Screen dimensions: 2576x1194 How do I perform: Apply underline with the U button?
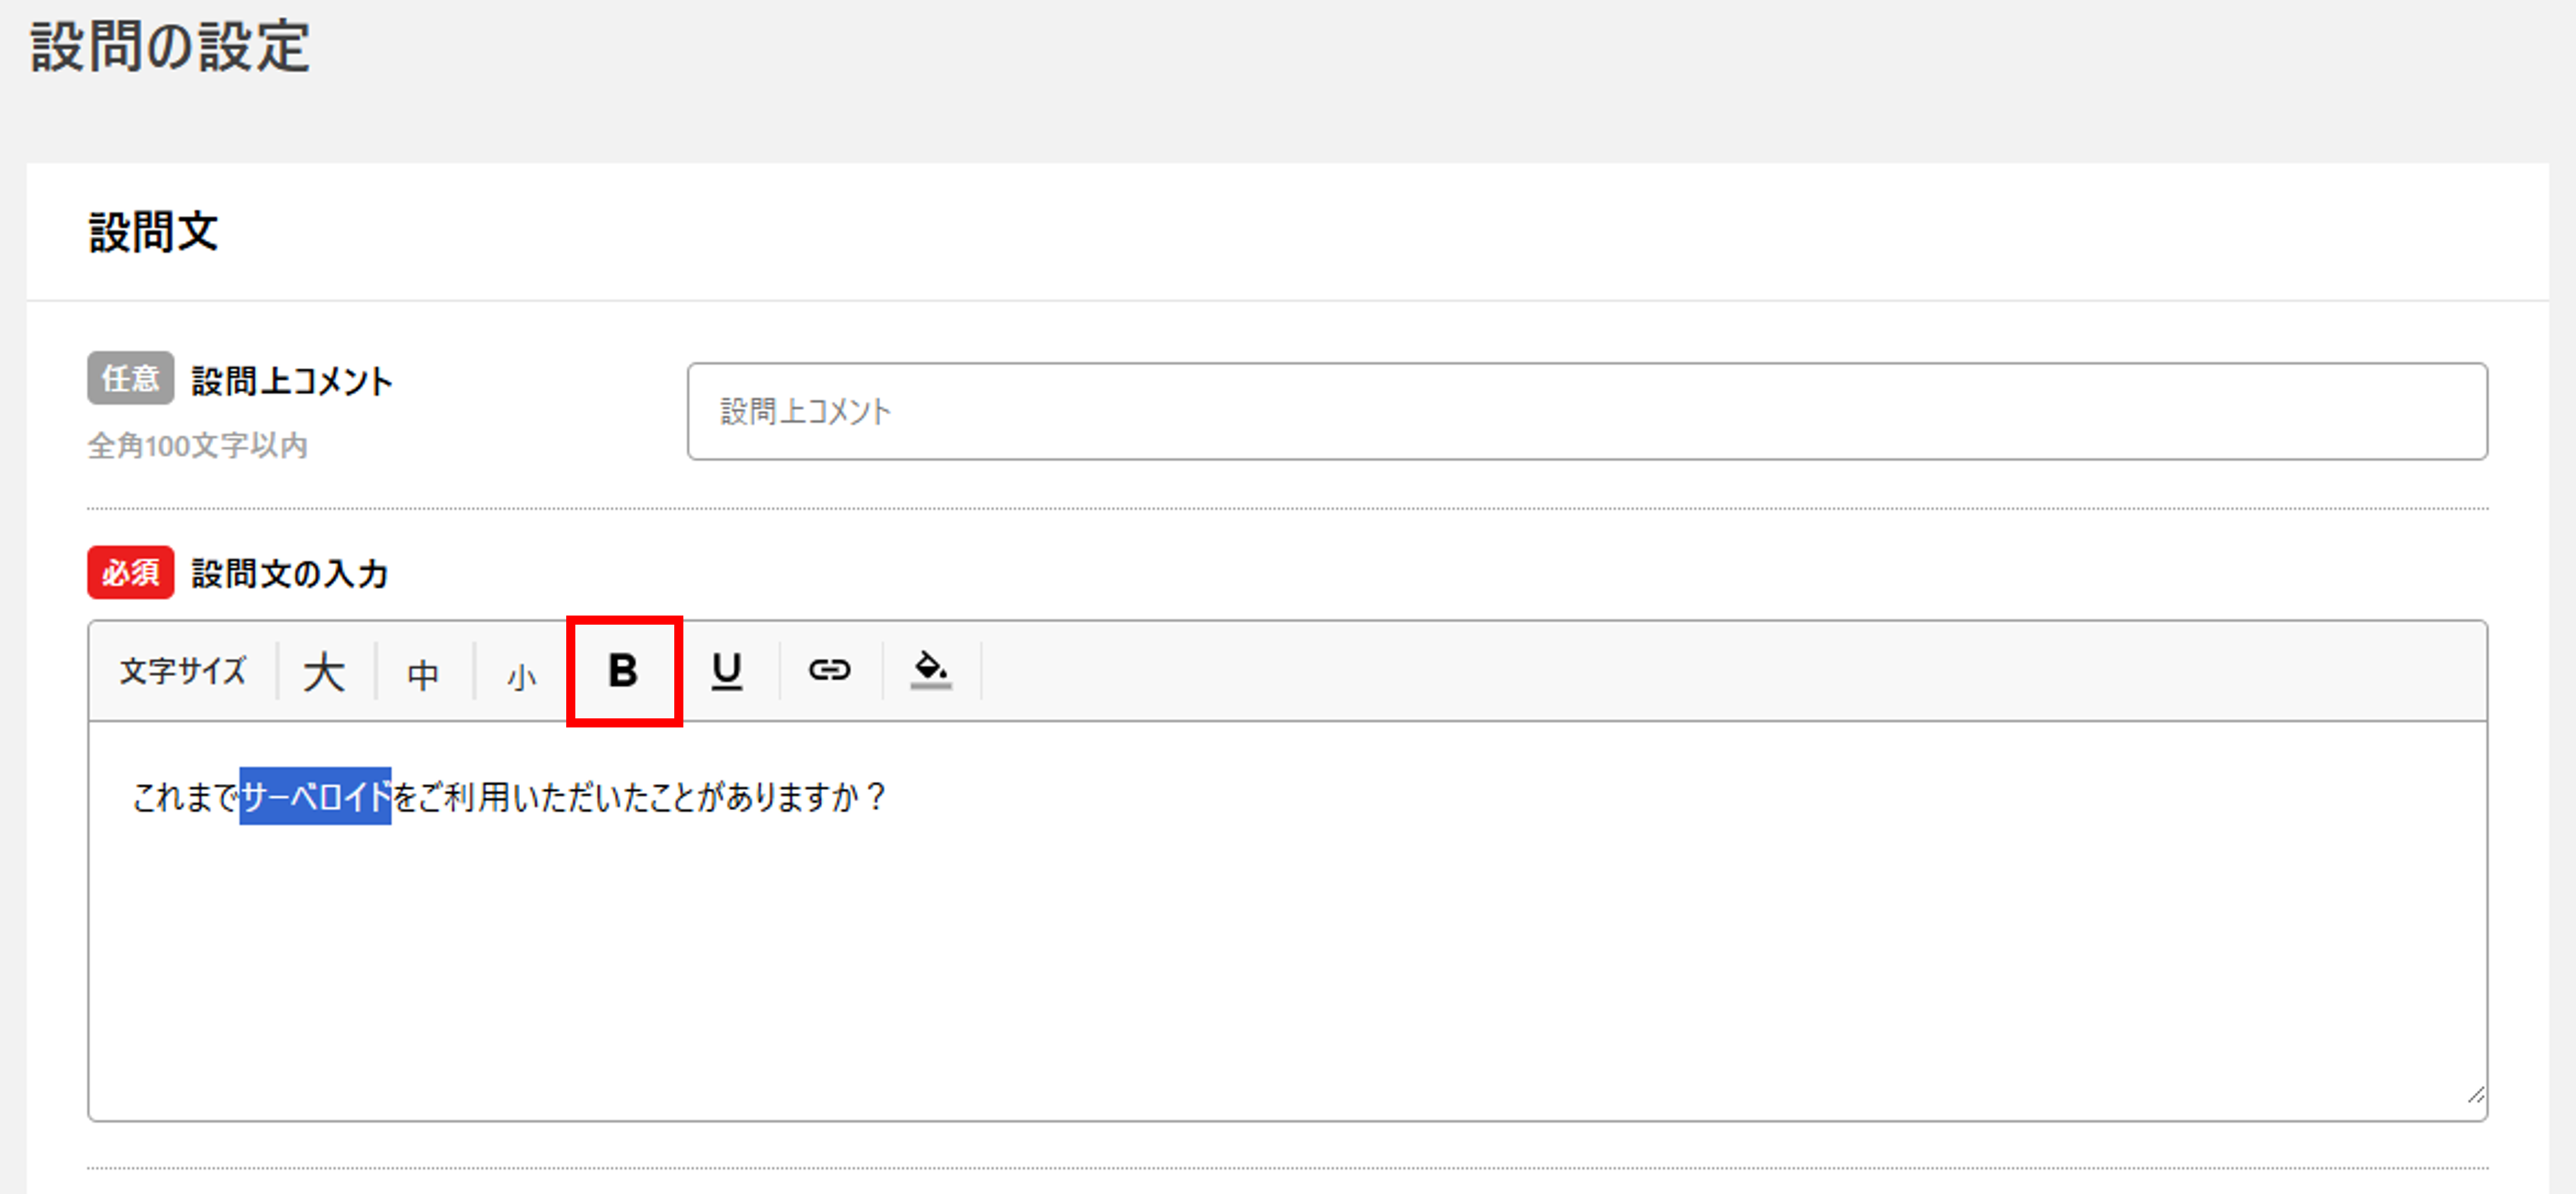coord(727,670)
